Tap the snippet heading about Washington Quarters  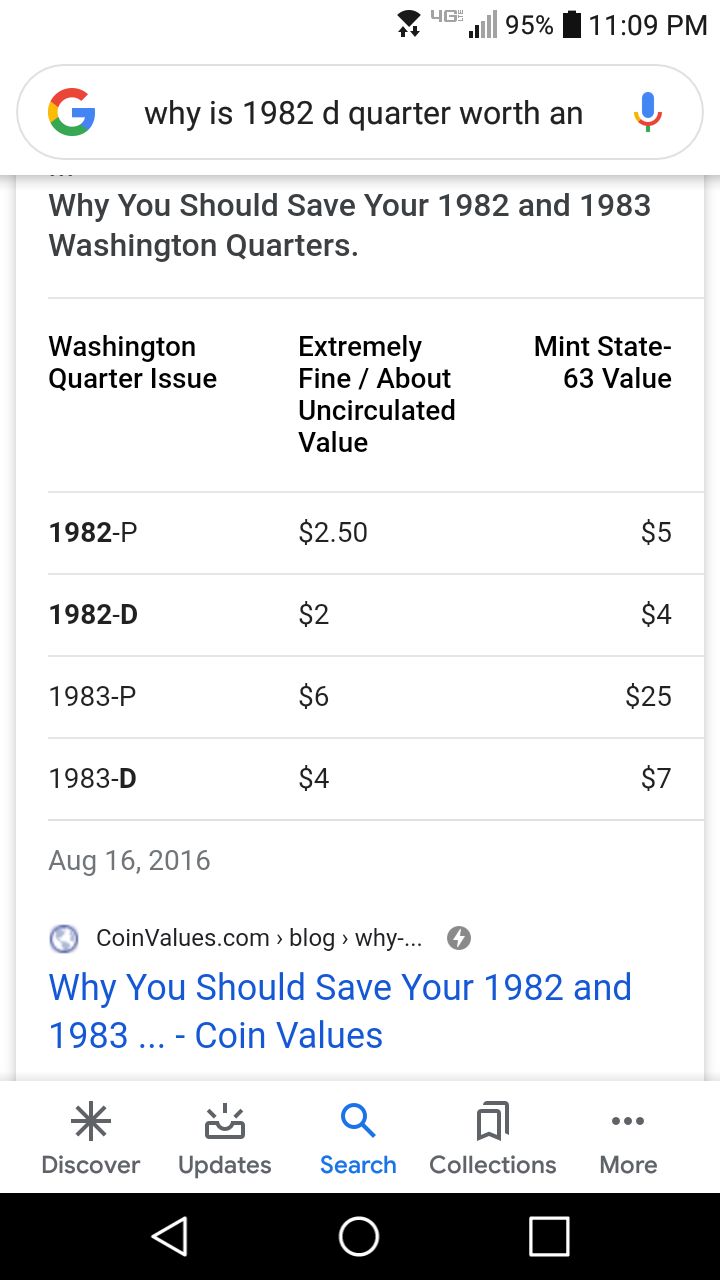click(350, 225)
